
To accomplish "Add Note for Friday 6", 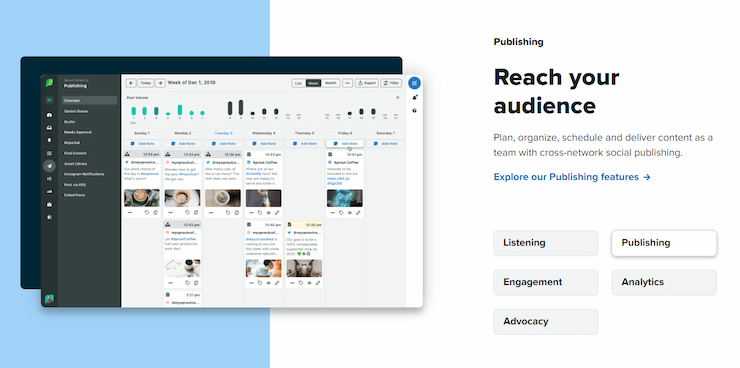I will point(345,143).
